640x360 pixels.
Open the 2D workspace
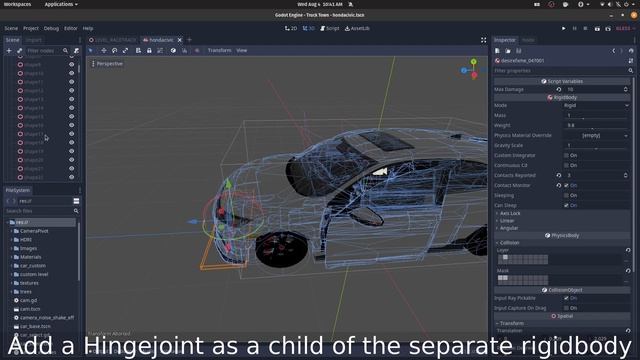(x=291, y=28)
